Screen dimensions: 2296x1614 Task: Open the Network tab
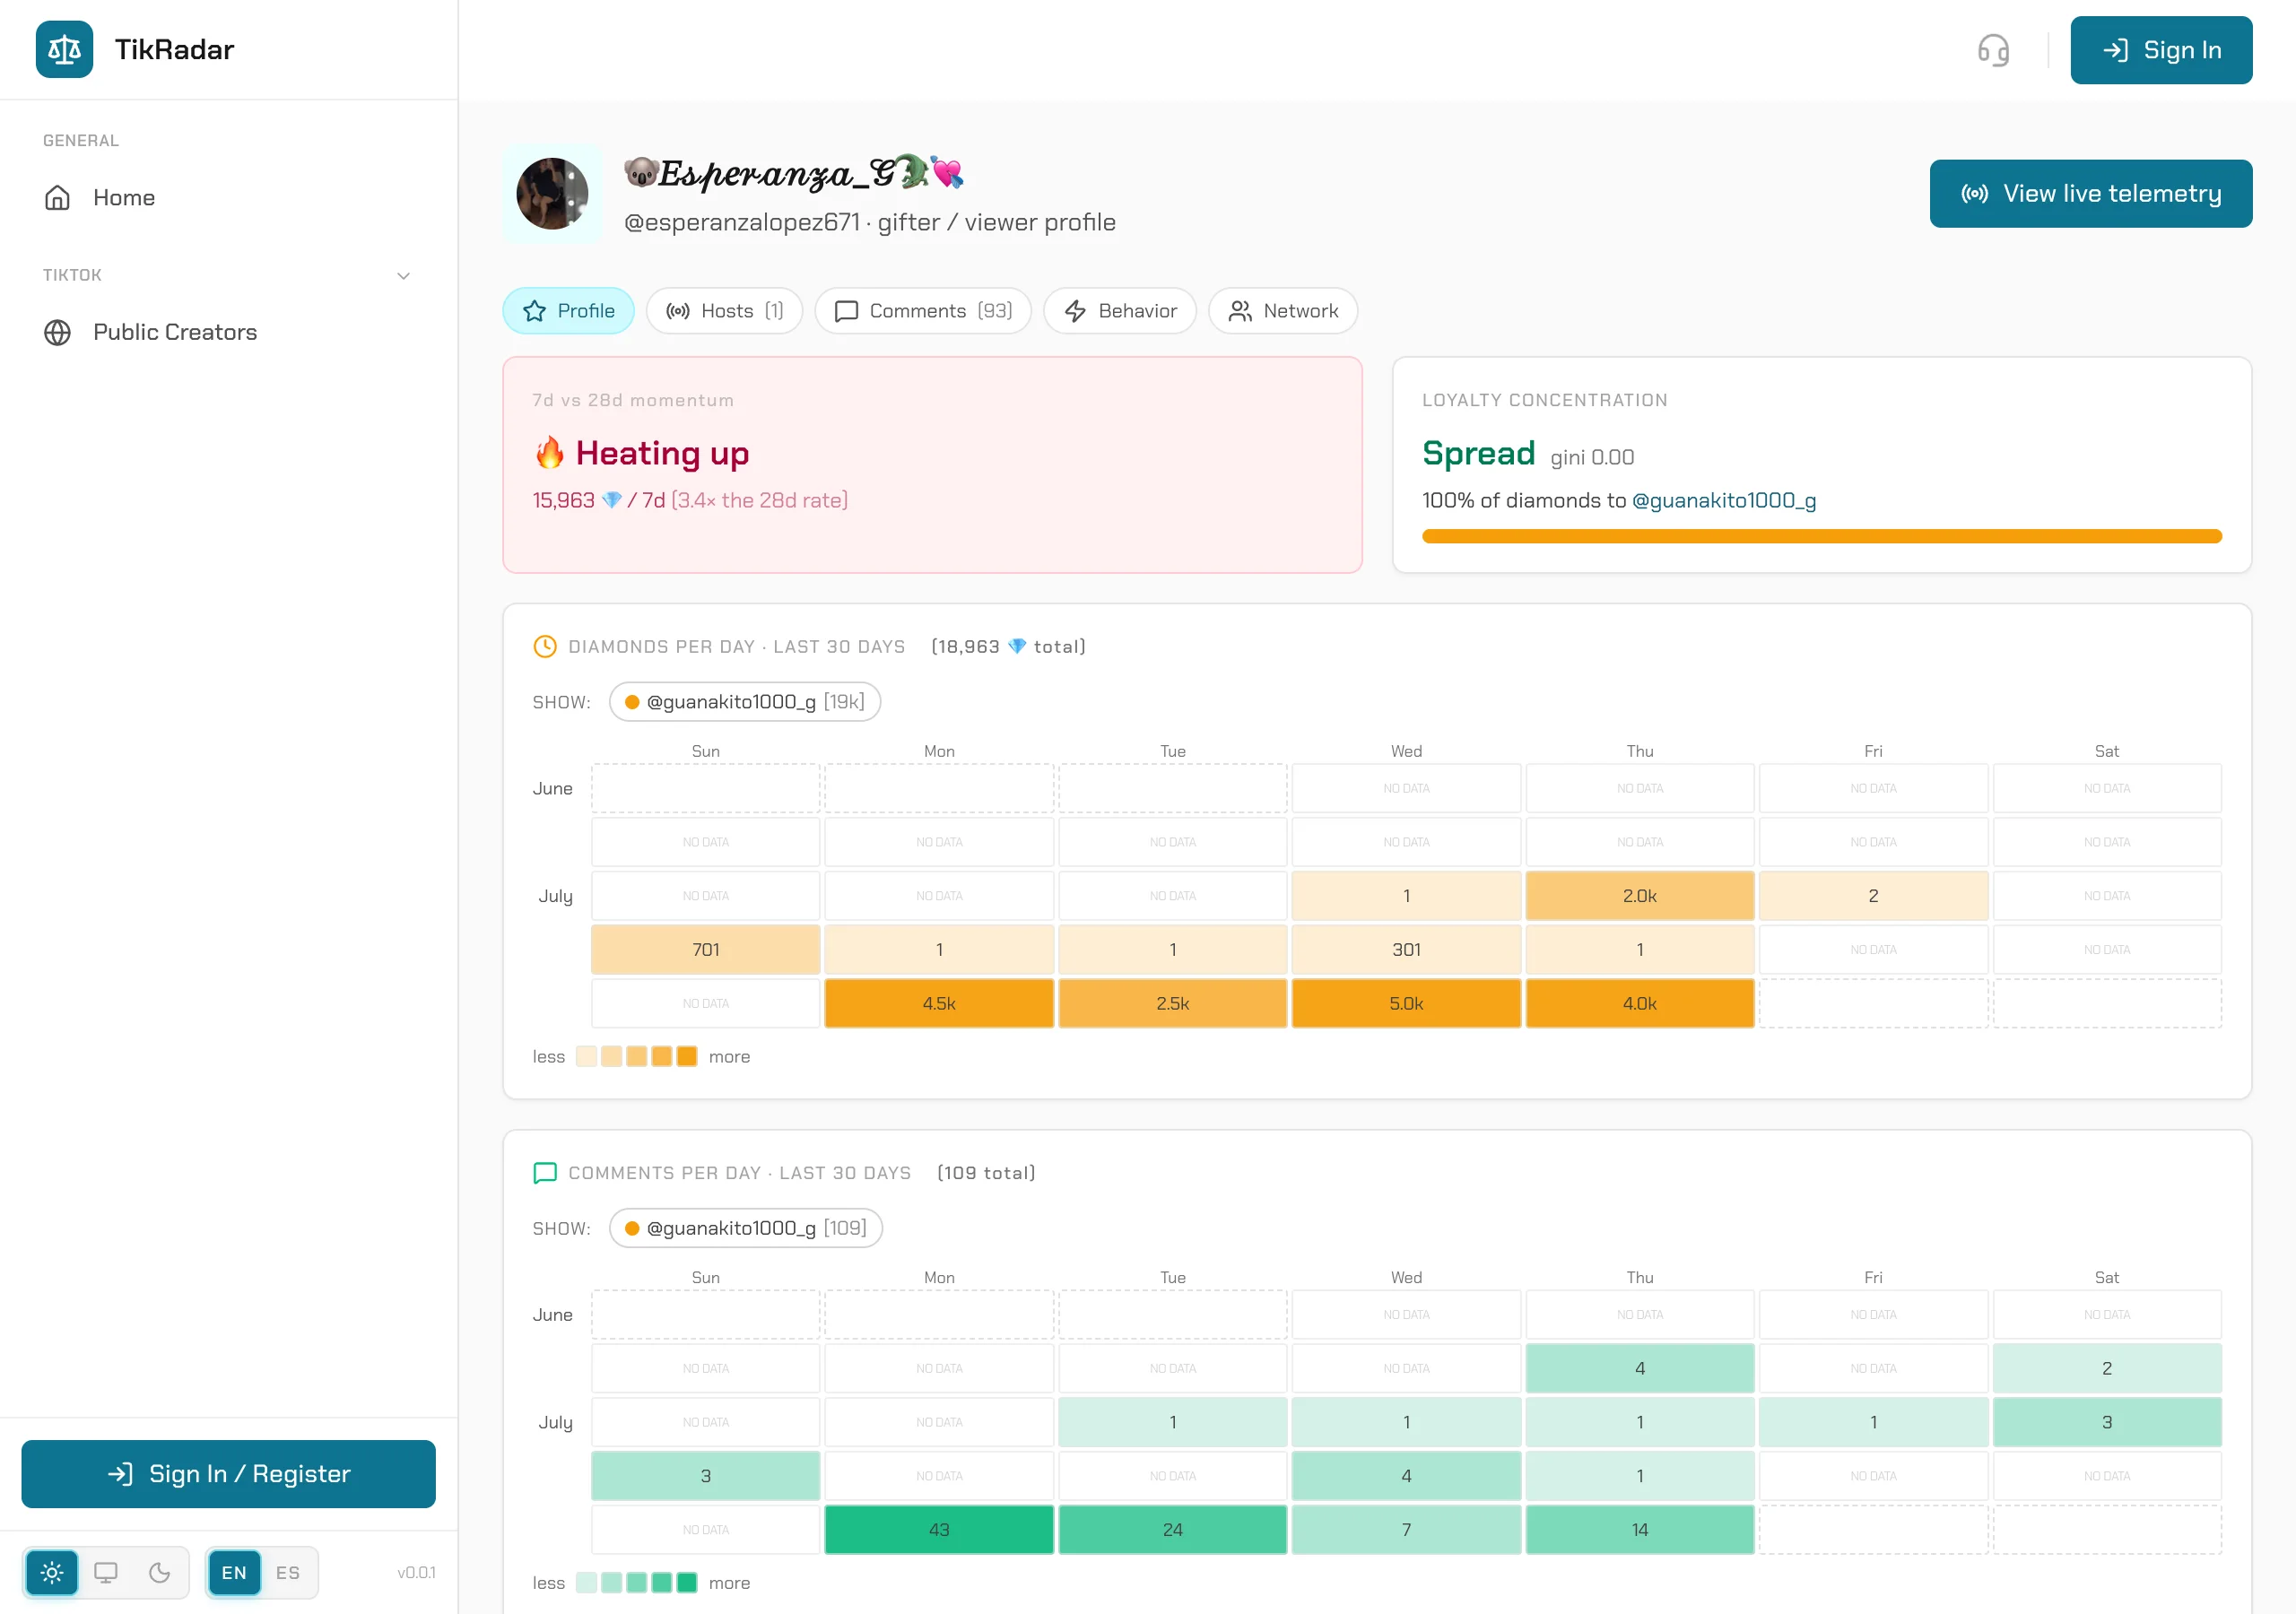click(x=1283, y=311)
